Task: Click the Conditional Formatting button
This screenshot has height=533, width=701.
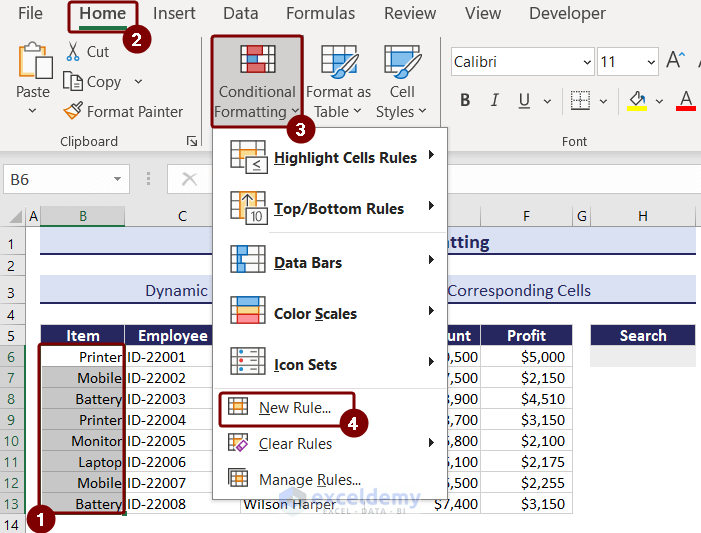Action: point(257,82)
